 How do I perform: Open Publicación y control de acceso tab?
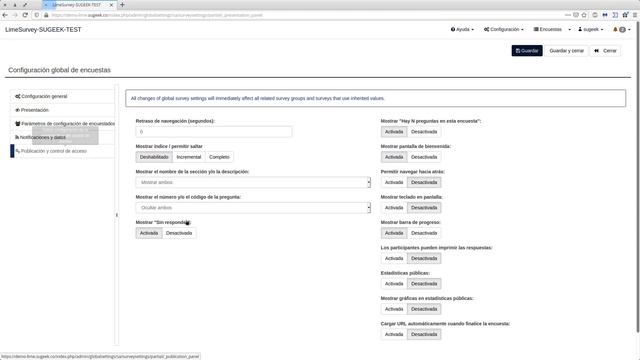(x=62, y=151)
